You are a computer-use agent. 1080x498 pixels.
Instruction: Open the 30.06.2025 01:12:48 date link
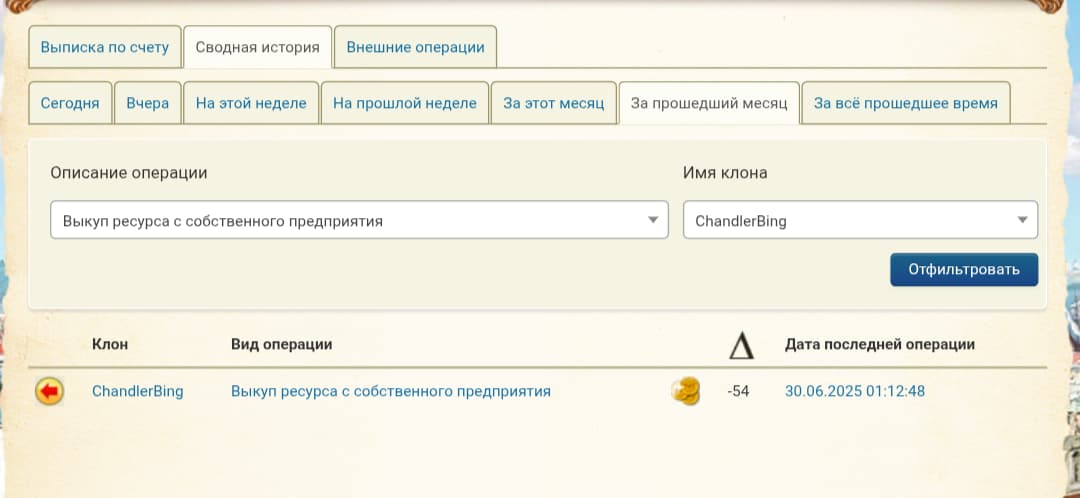pyautogui.click(x=855, y=392)
